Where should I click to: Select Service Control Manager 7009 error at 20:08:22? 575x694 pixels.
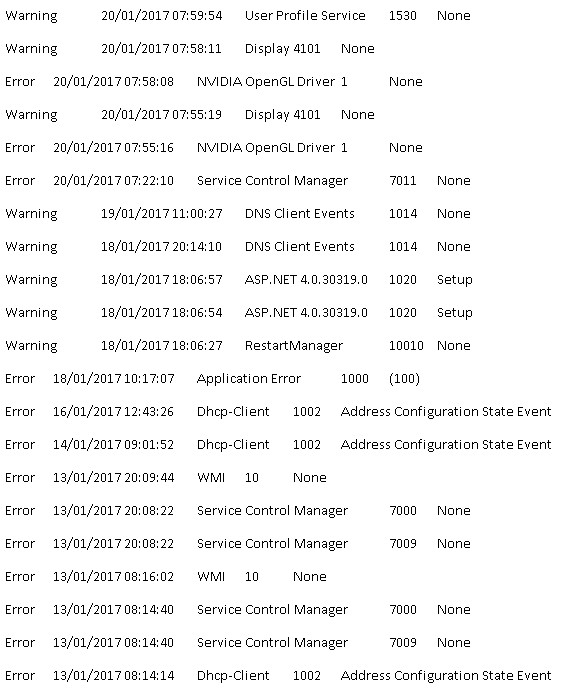coord(238,544)
